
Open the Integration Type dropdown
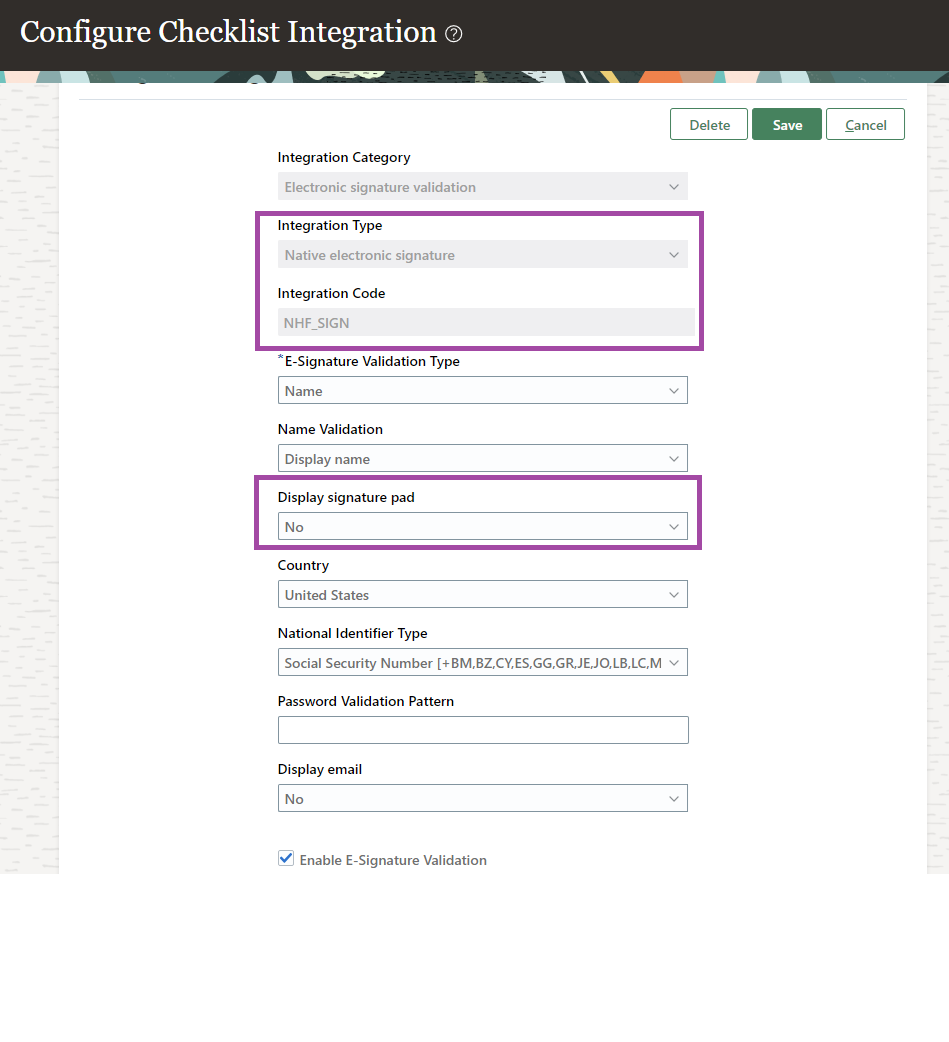pos(482,255)
